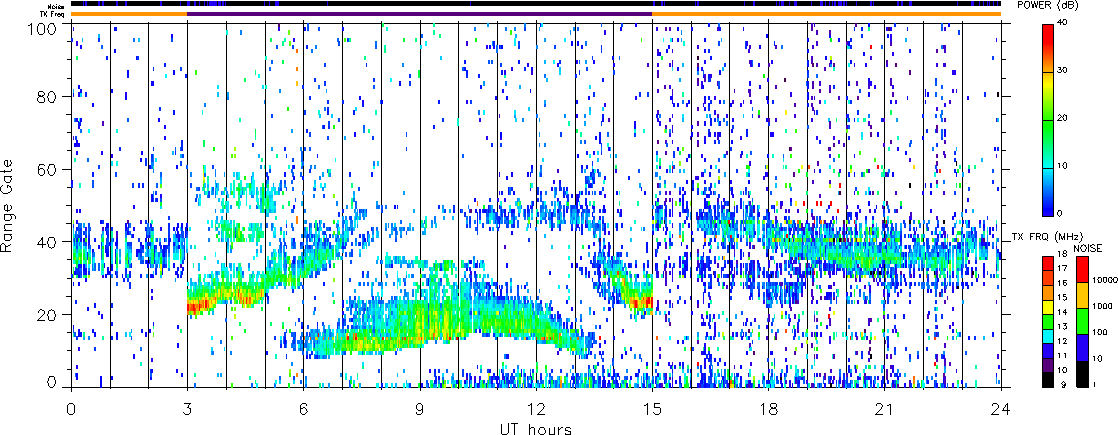The height and width of the screenshot is (435, 1118).
Task: Click the 21 tick on UT hours axis
Action: pyautogui.click(x=885, y=407)
